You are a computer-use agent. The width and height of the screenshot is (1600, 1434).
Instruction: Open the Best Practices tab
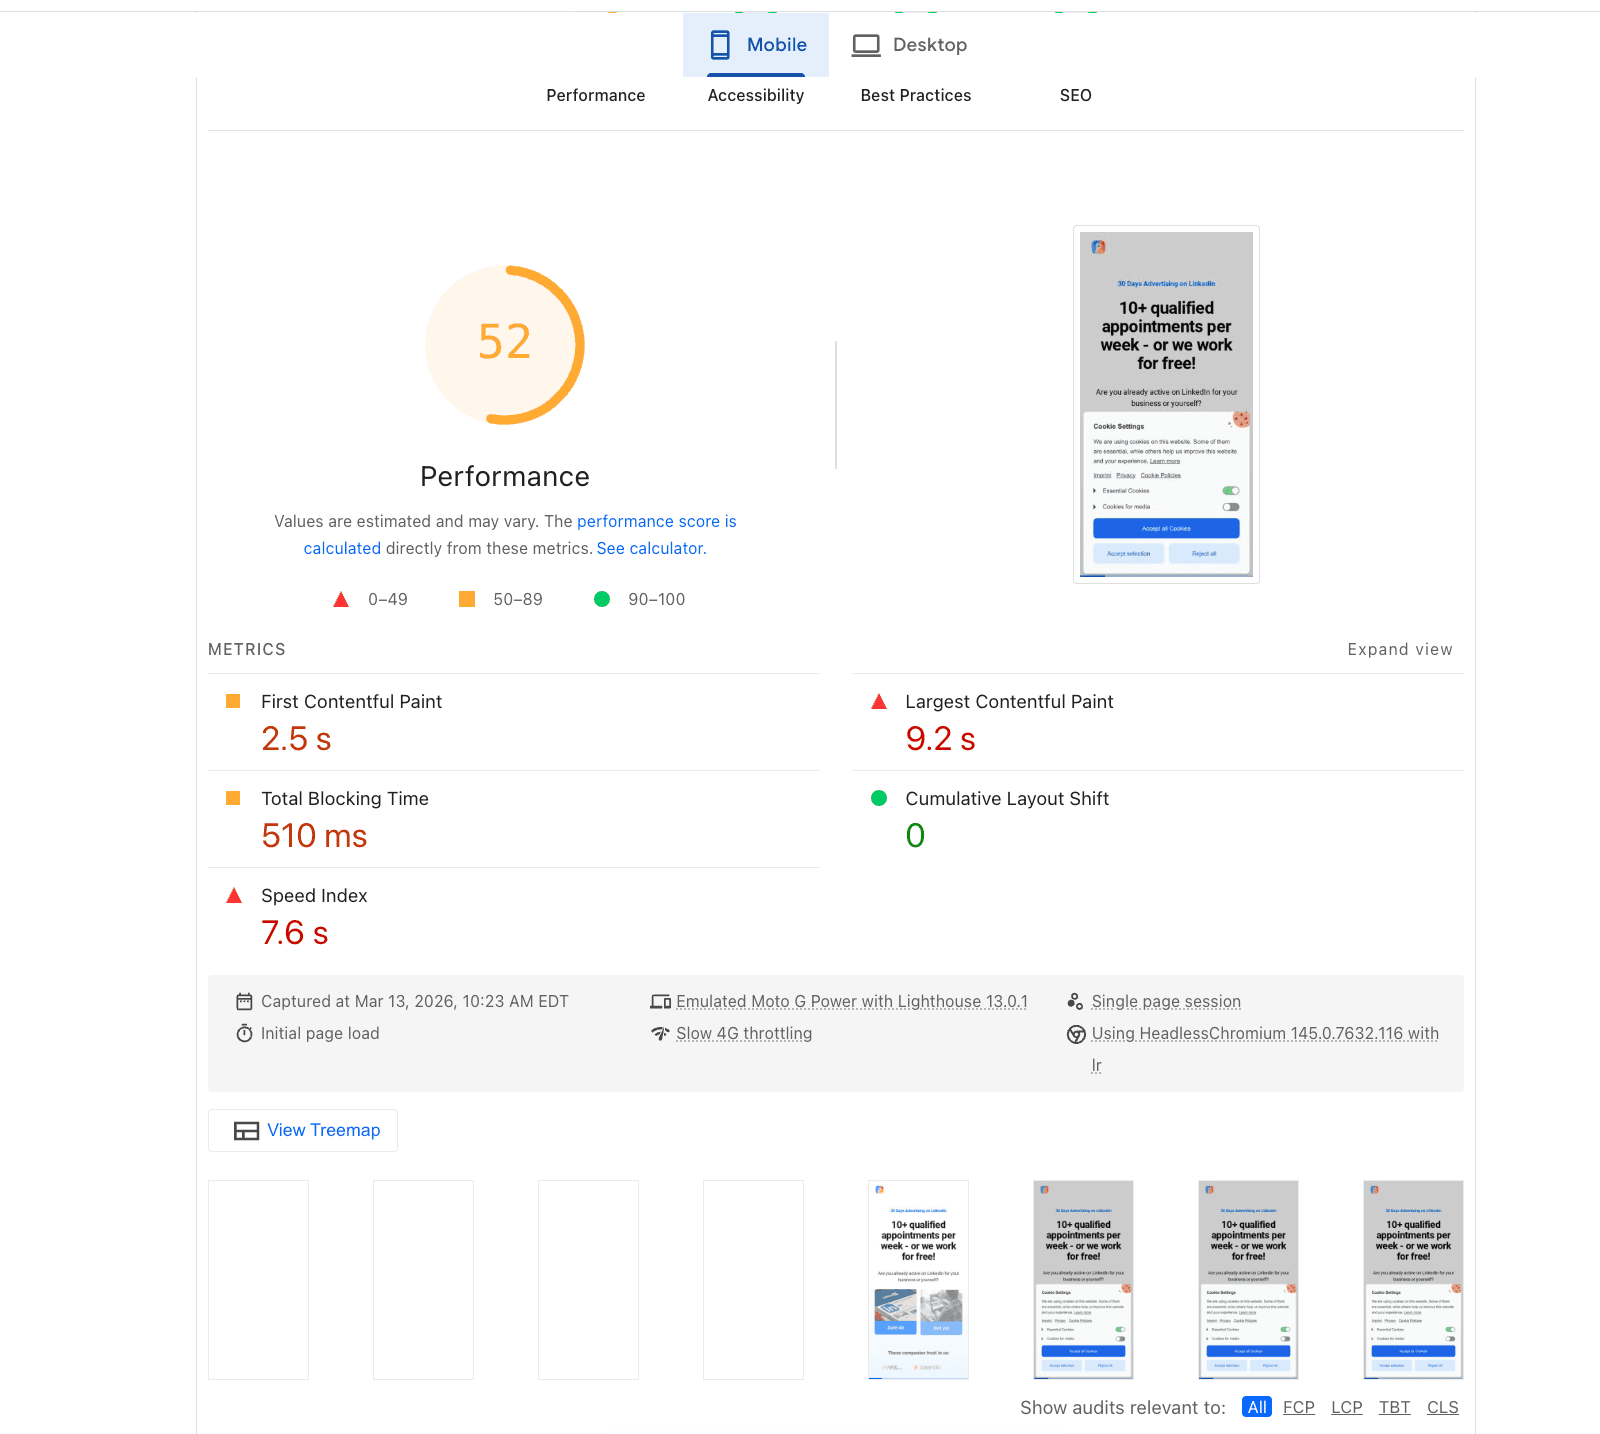pos(915,95)
